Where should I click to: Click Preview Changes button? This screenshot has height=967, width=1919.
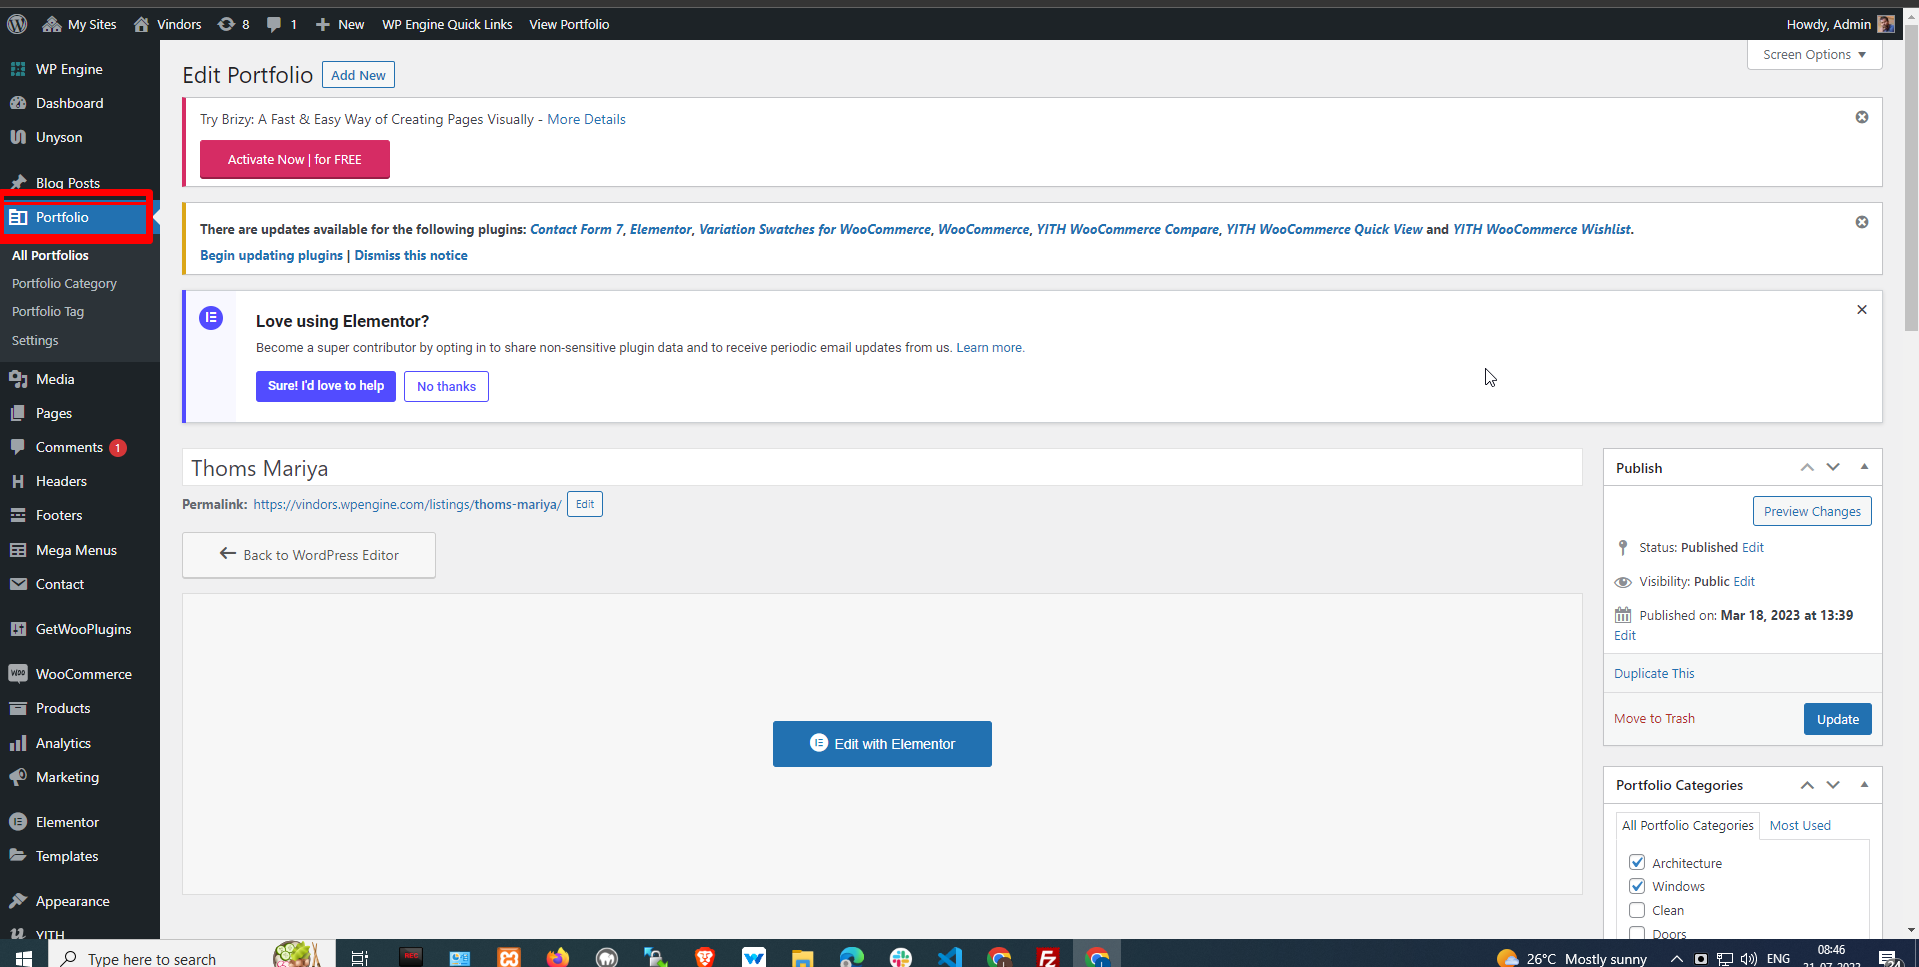pos(1812,511)
